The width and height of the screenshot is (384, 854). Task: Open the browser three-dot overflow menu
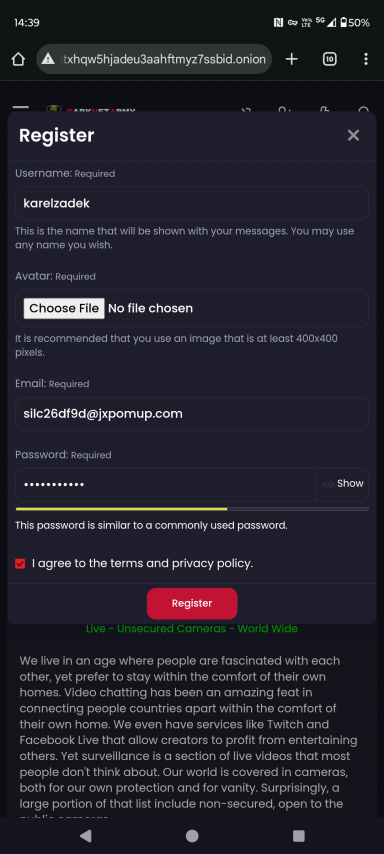[x=366, y=59]
